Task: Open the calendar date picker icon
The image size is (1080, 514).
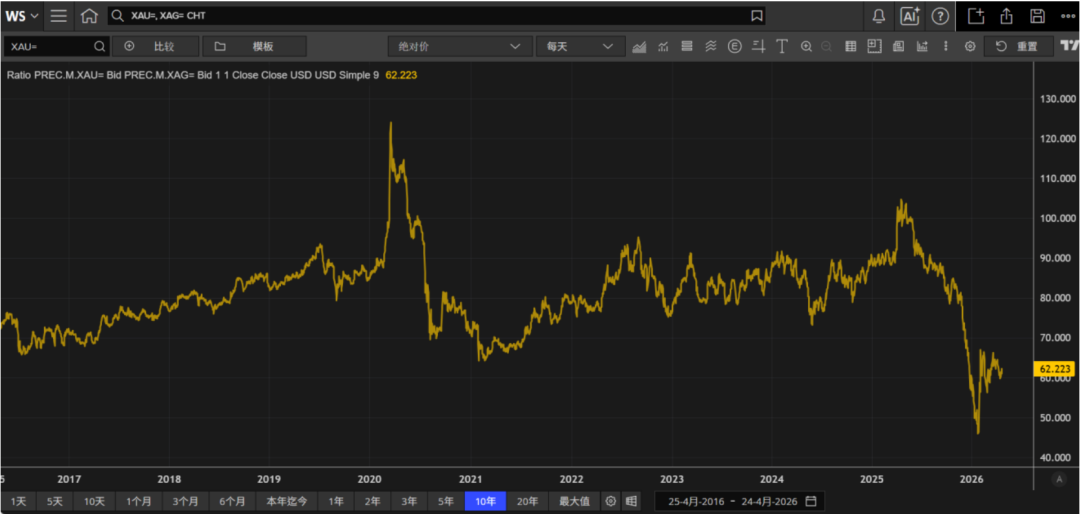Action: click(x=811, y=501)
